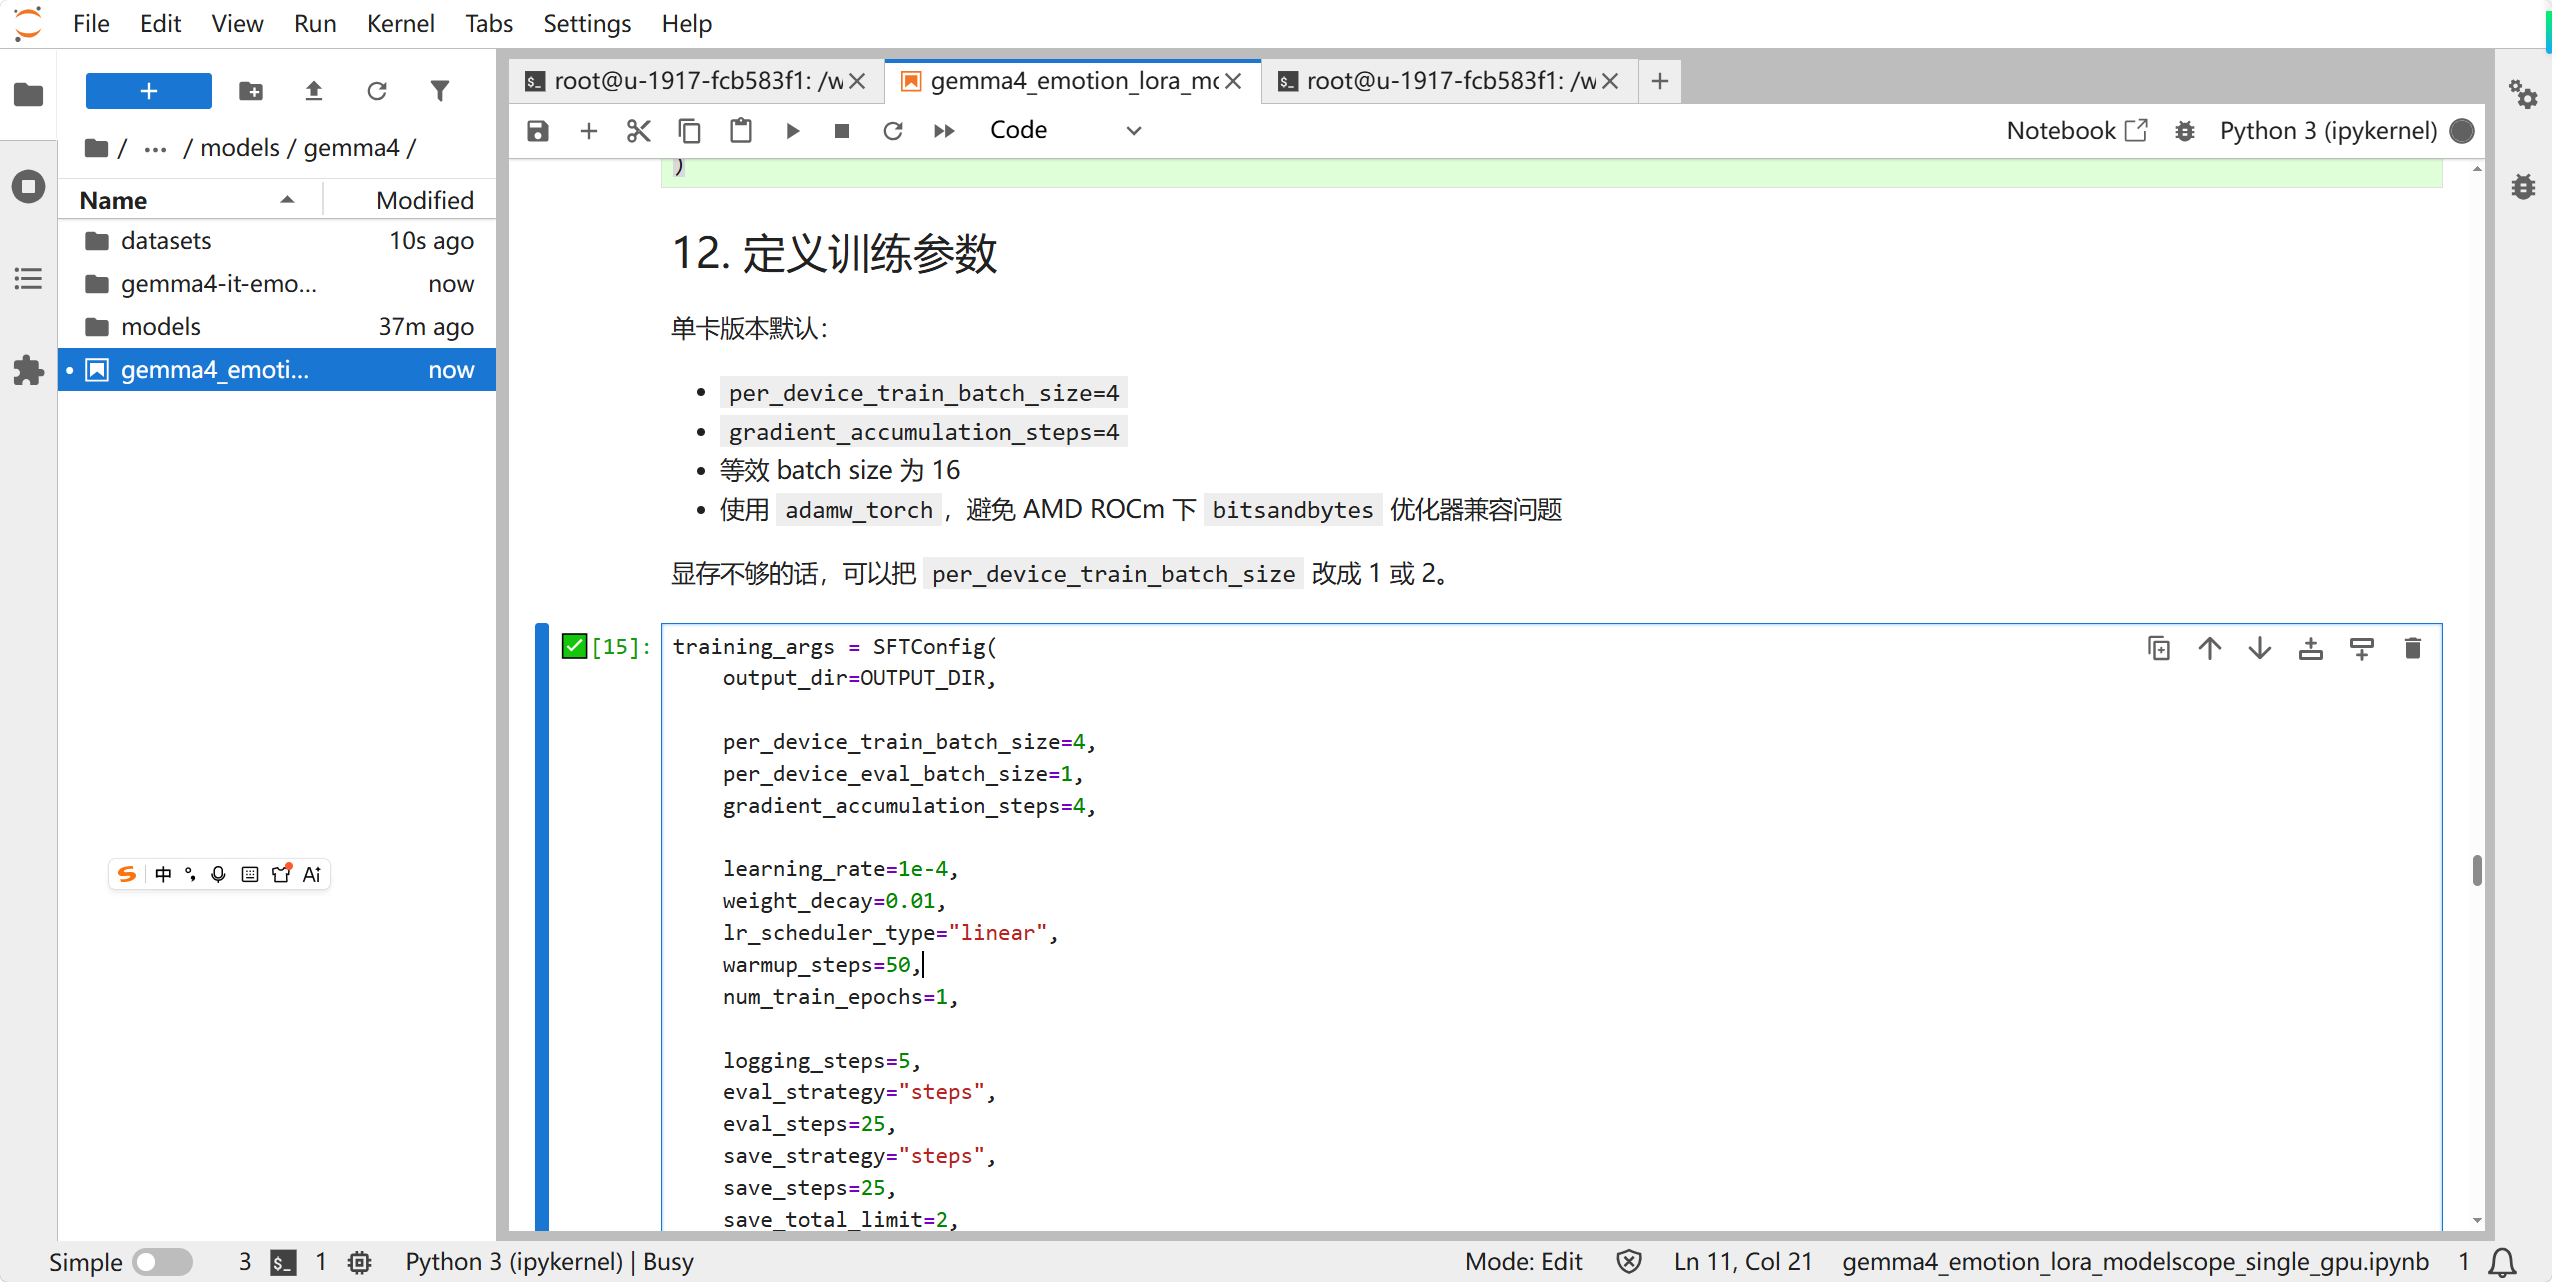The image size is (2552, 1282).
Task: Select the gemma4_emoti... notebook file
Action: pos(277,370)
